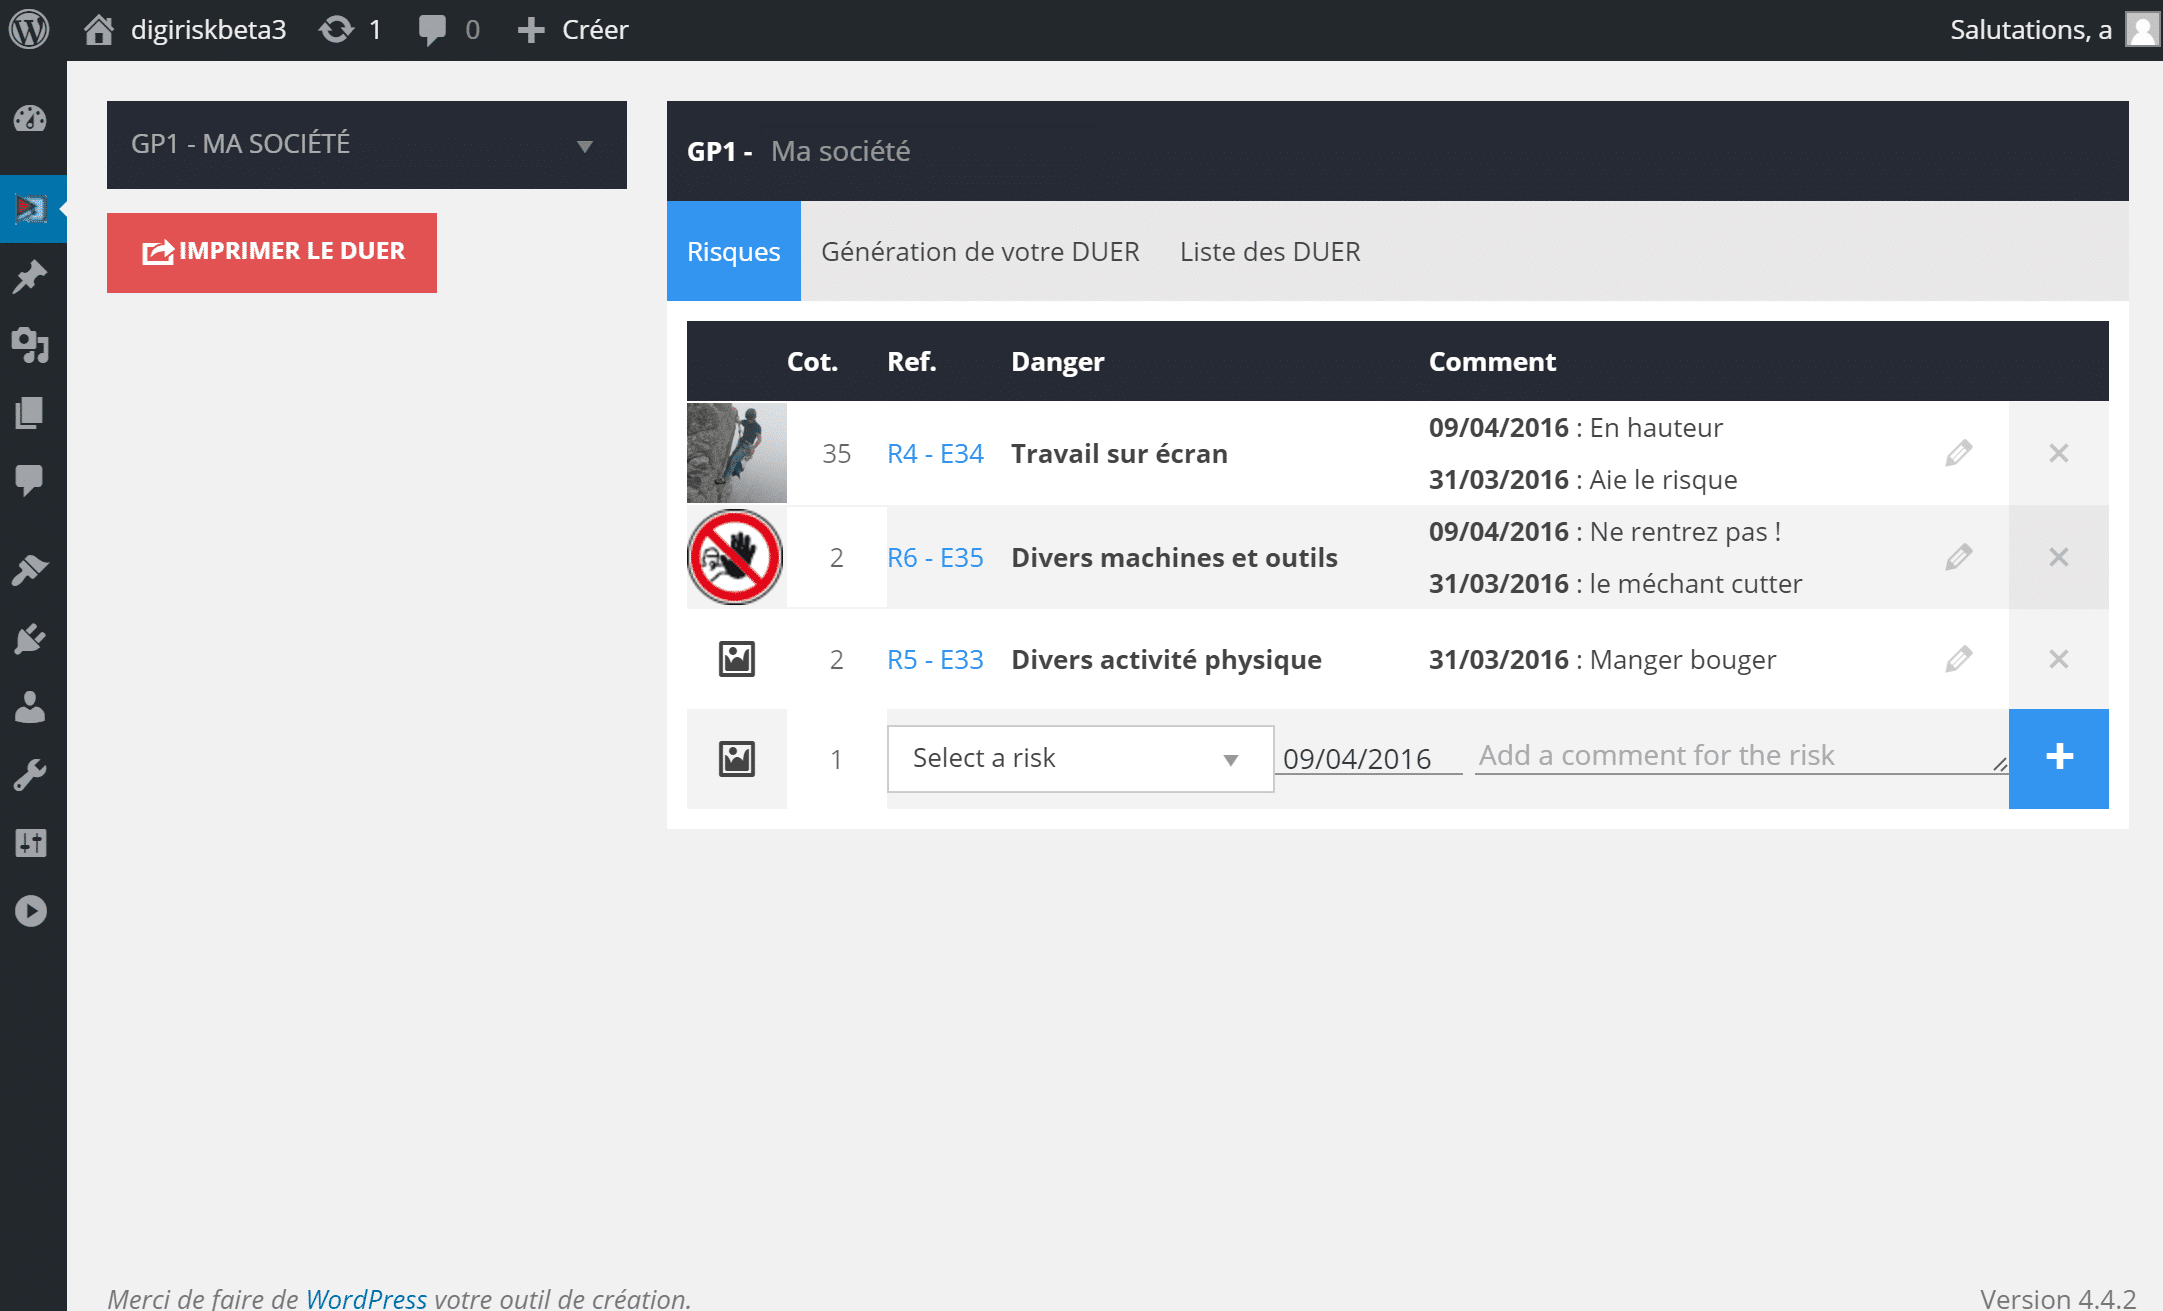Open the GP1 - MA SOCIÉTÉ dropdown
The image size is (2163, 1311).
click(x=366, y=144)
